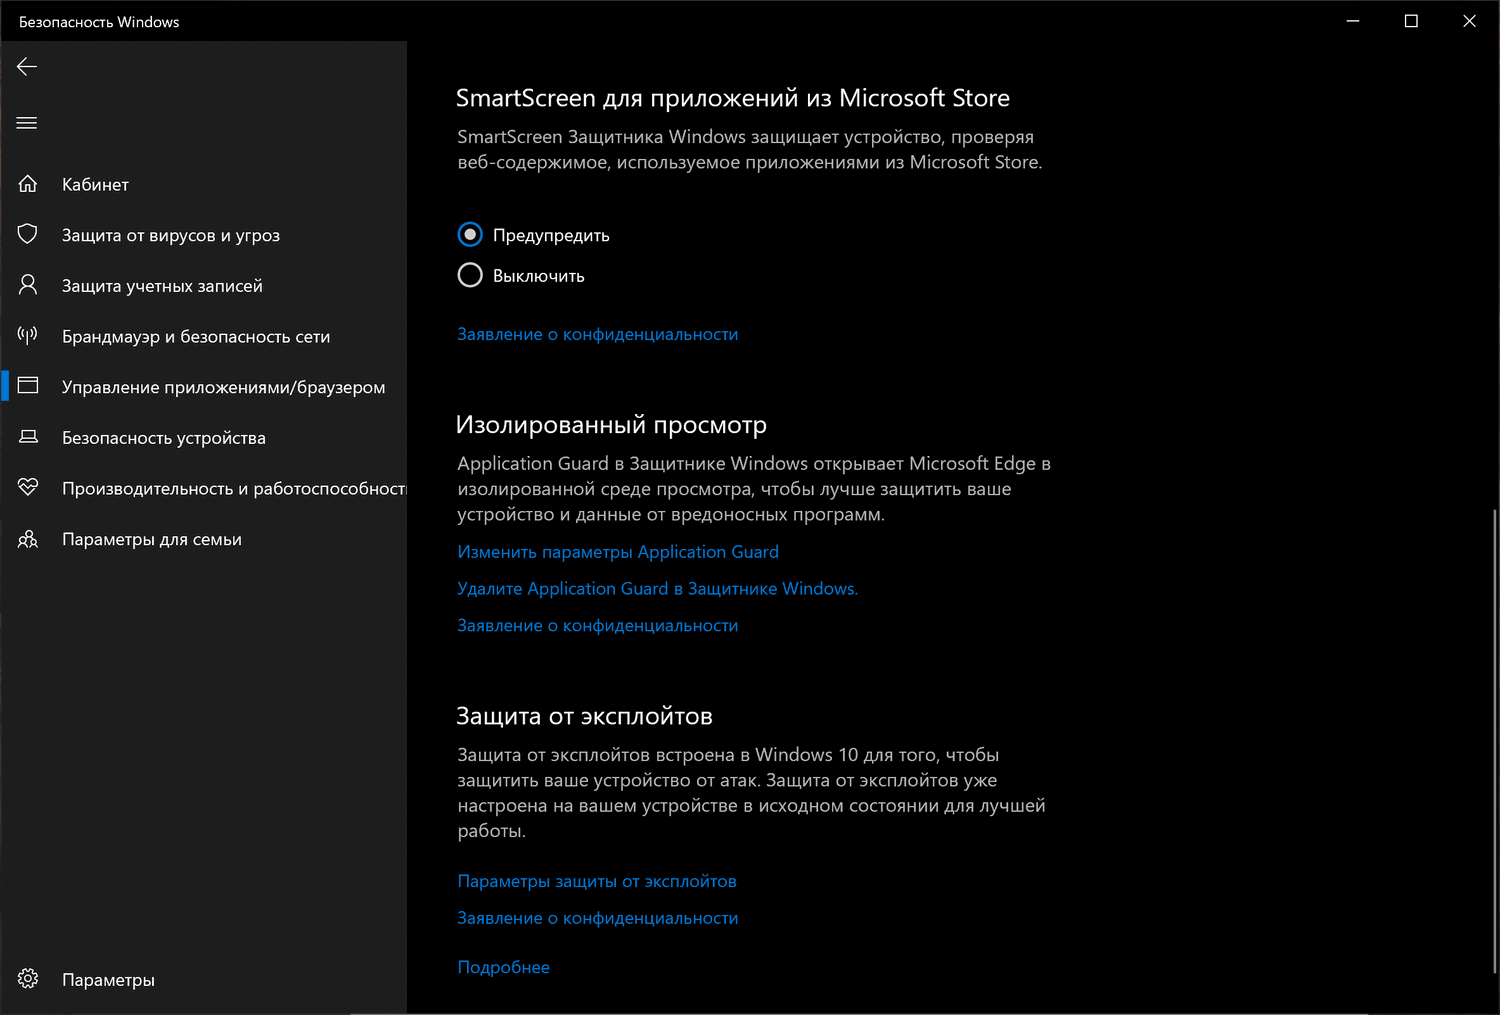Click the family options people icon

tap(28, 539)
